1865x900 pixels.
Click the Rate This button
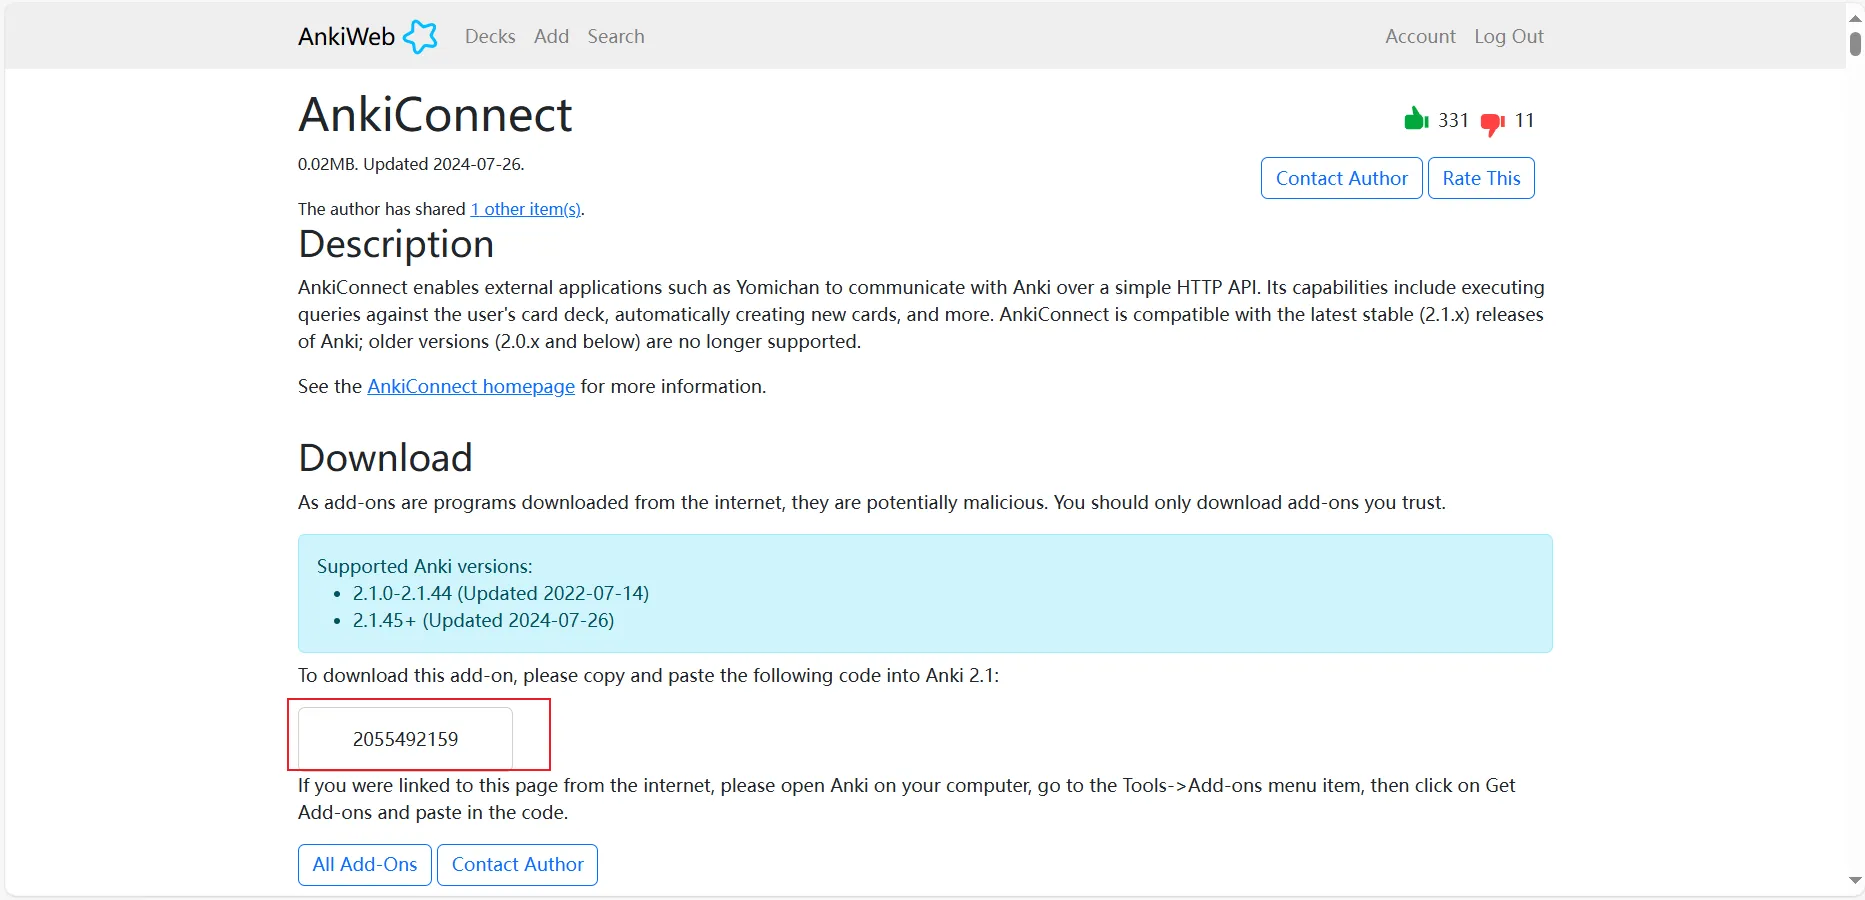(x=1481, y=178)
